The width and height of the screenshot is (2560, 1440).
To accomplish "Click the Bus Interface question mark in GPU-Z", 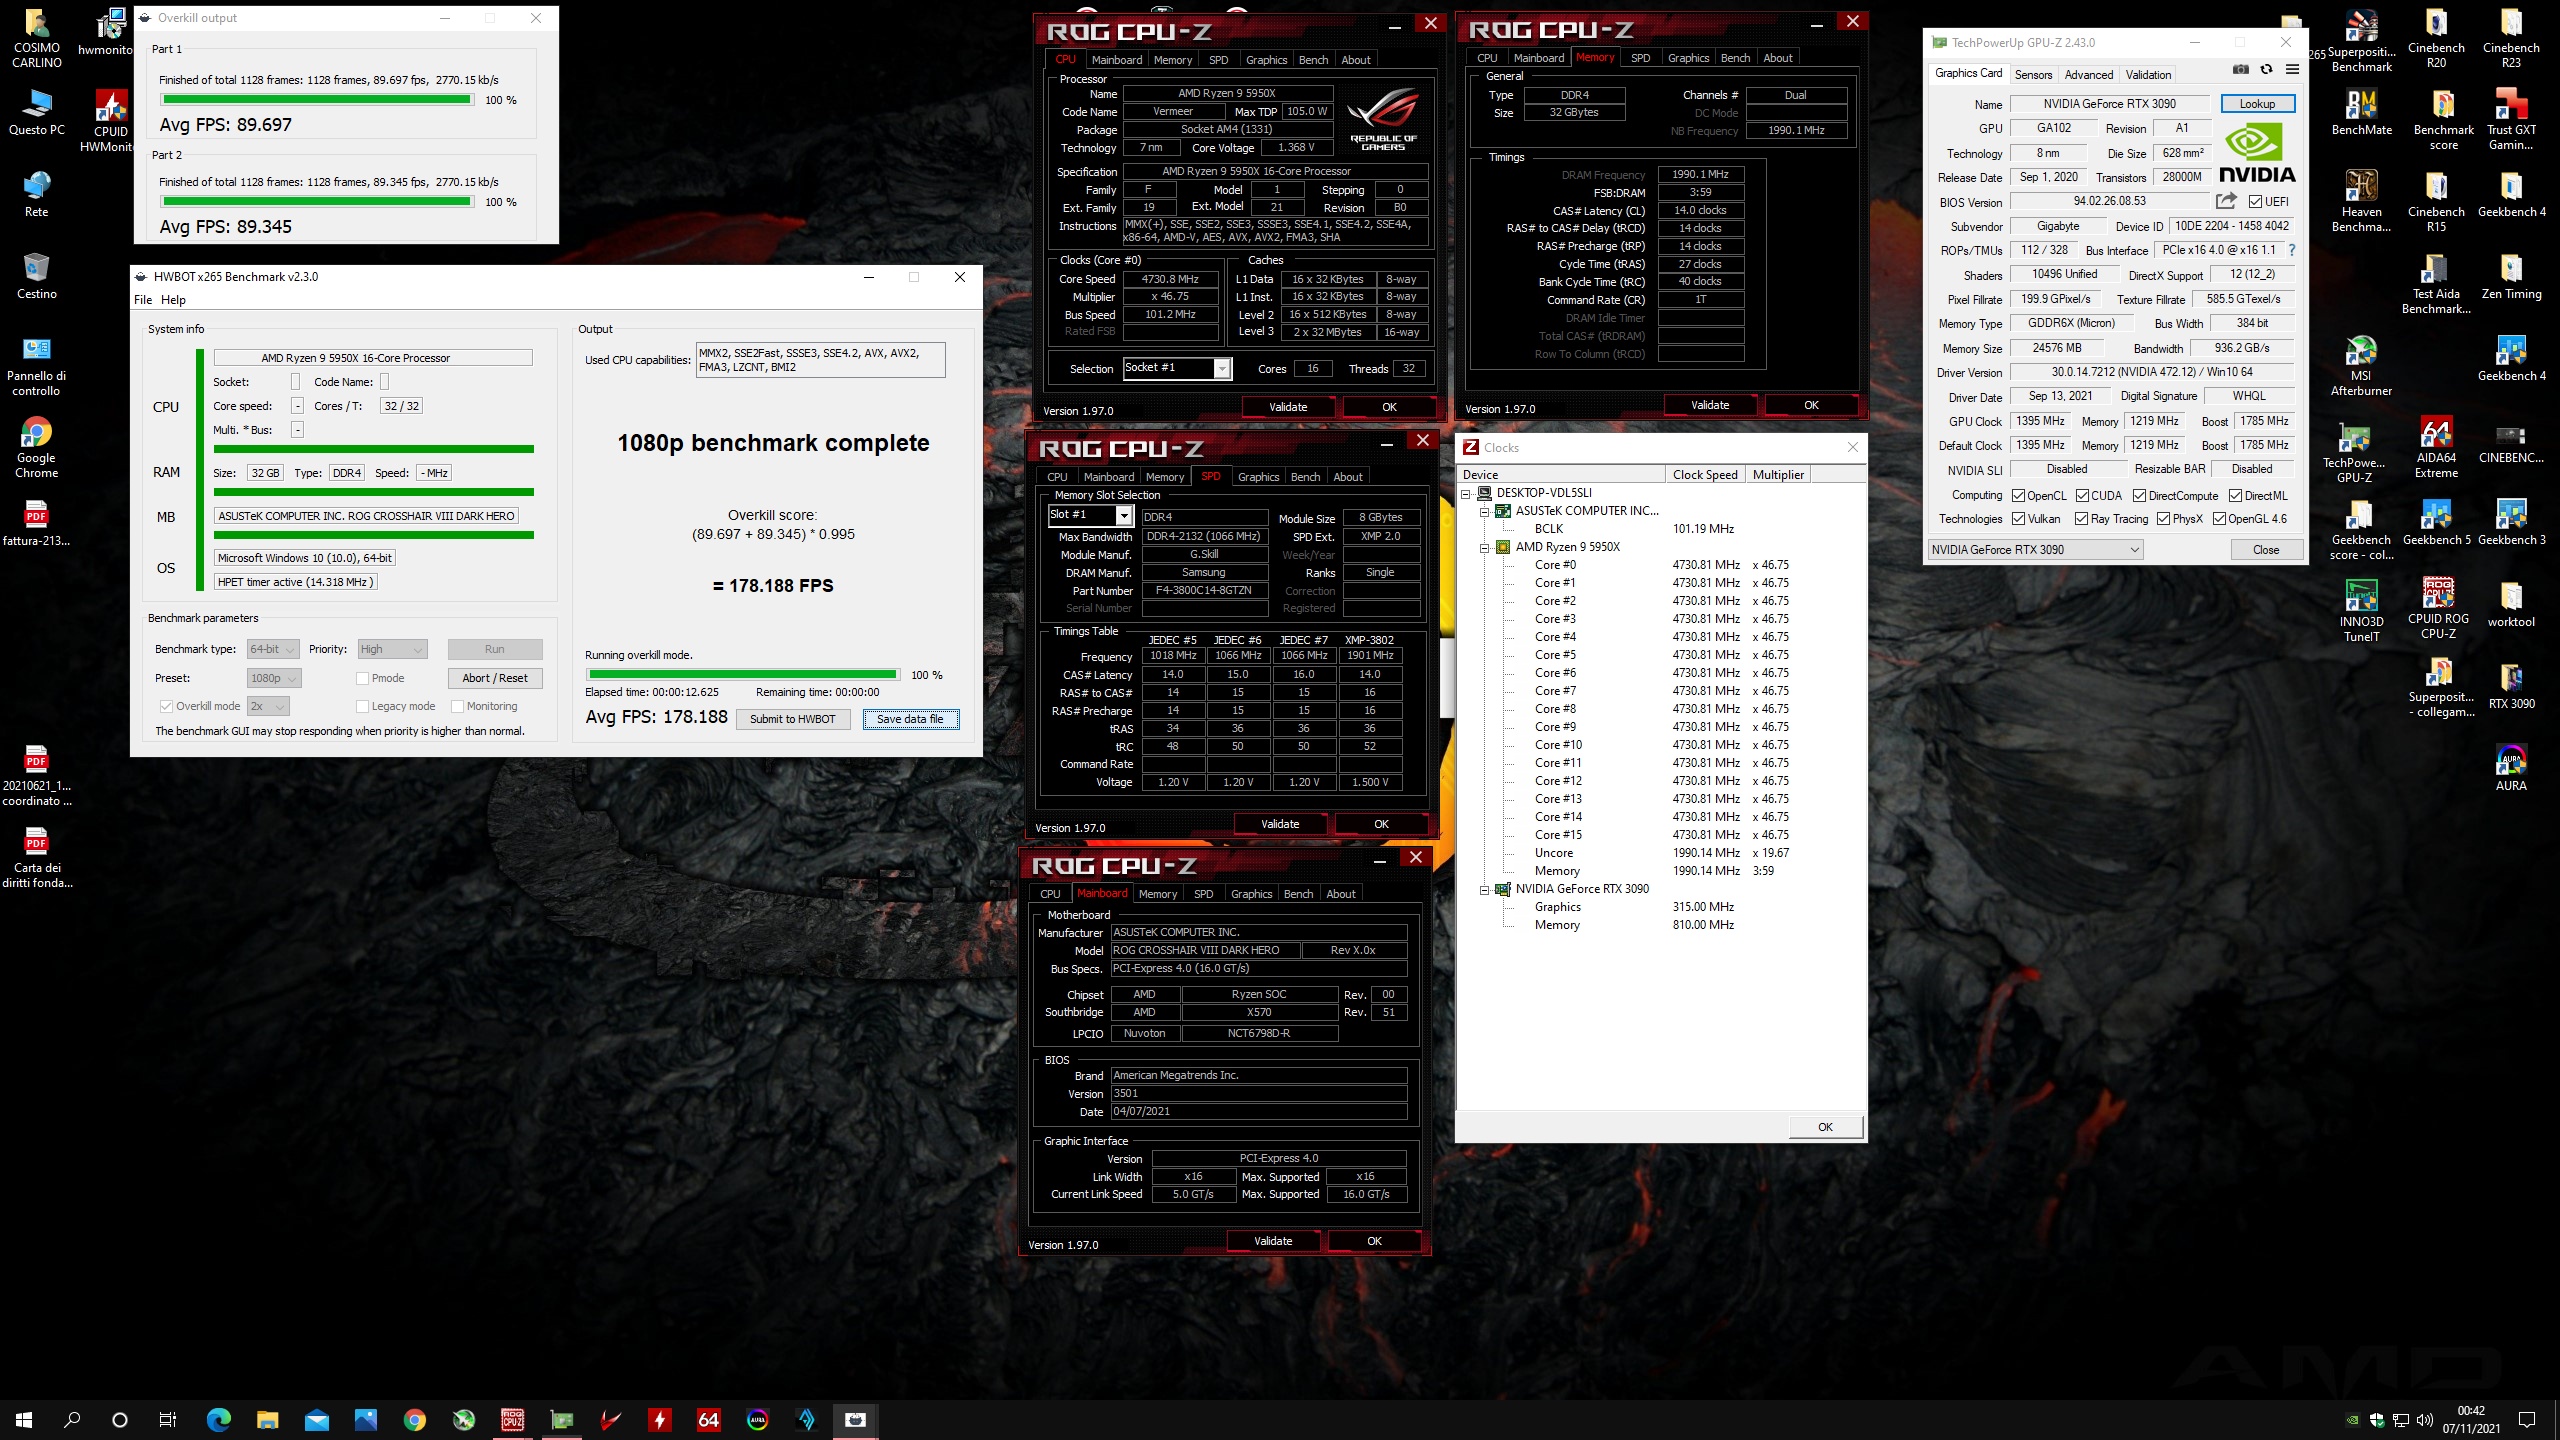I will [2292, 250].
